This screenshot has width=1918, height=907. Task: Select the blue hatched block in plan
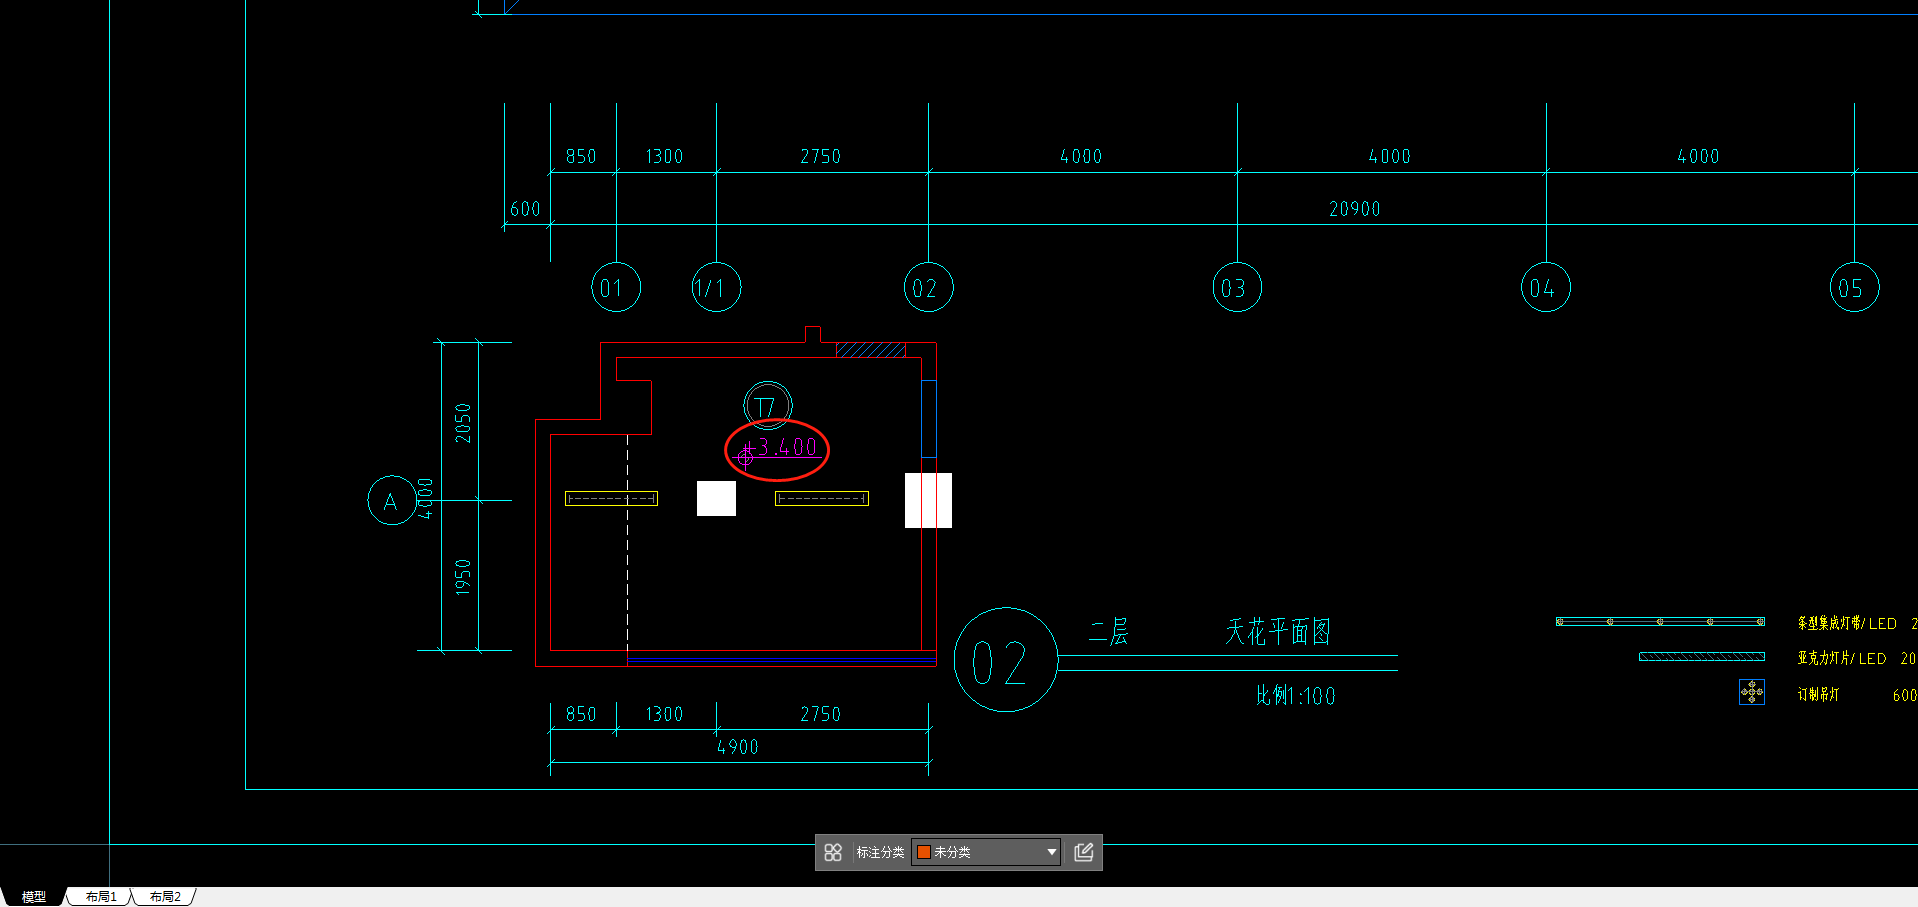[x=871, y=350]
